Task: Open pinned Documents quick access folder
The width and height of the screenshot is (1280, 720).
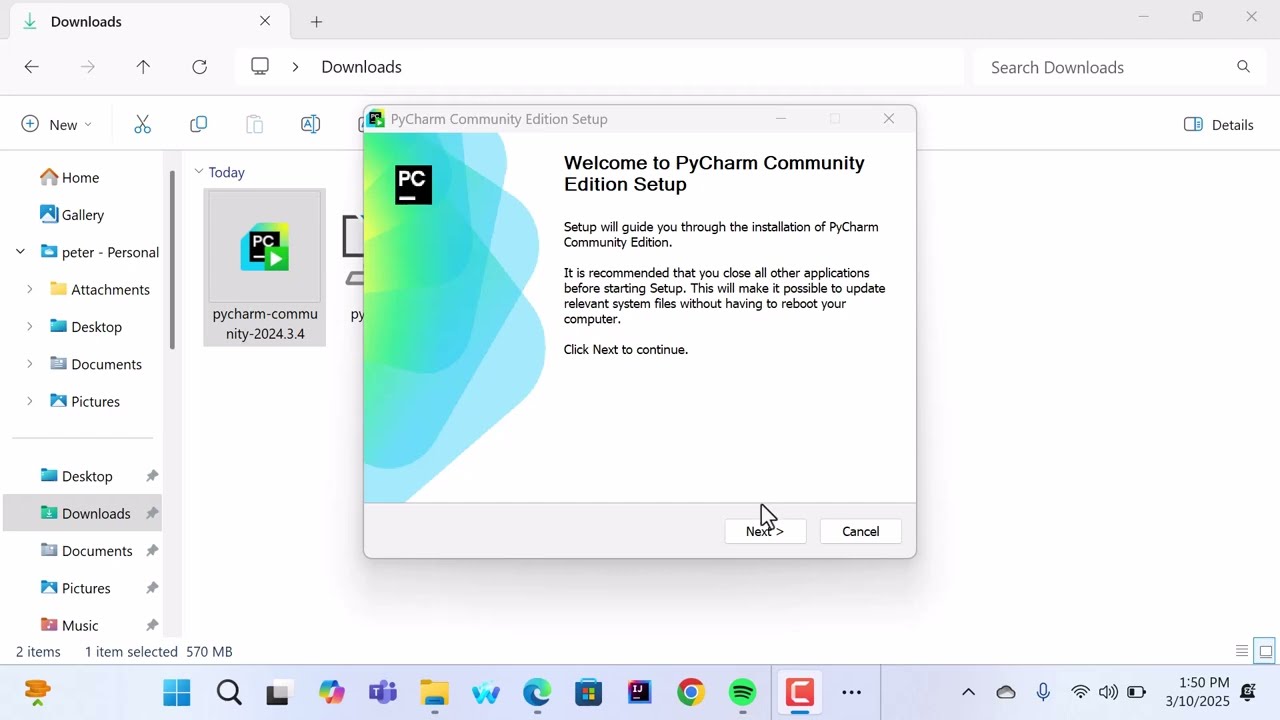Action: point(85,551)
